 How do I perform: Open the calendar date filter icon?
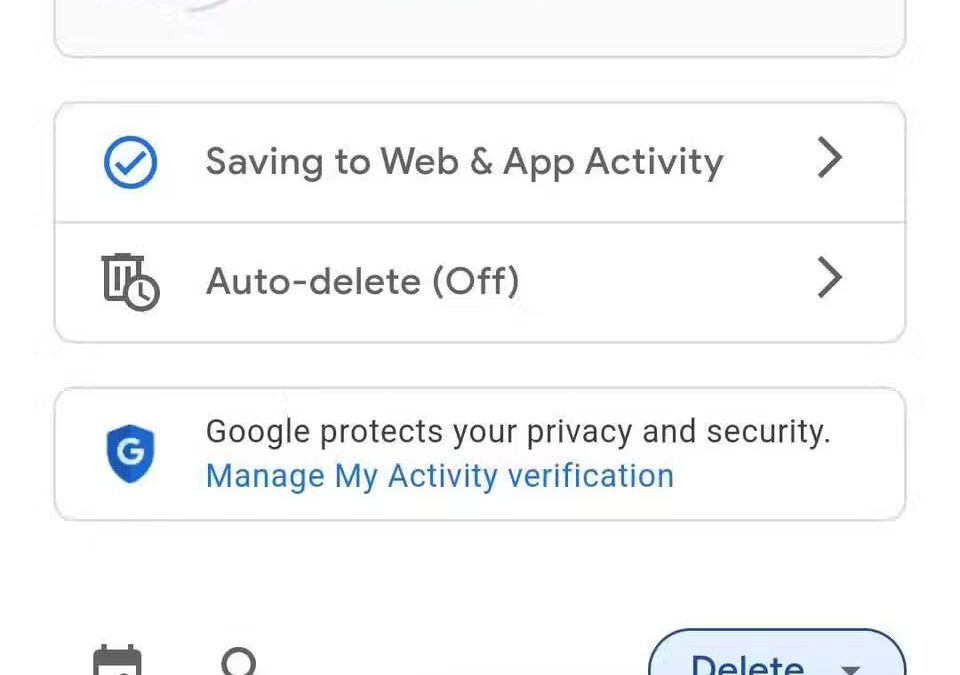click(117, 662)
